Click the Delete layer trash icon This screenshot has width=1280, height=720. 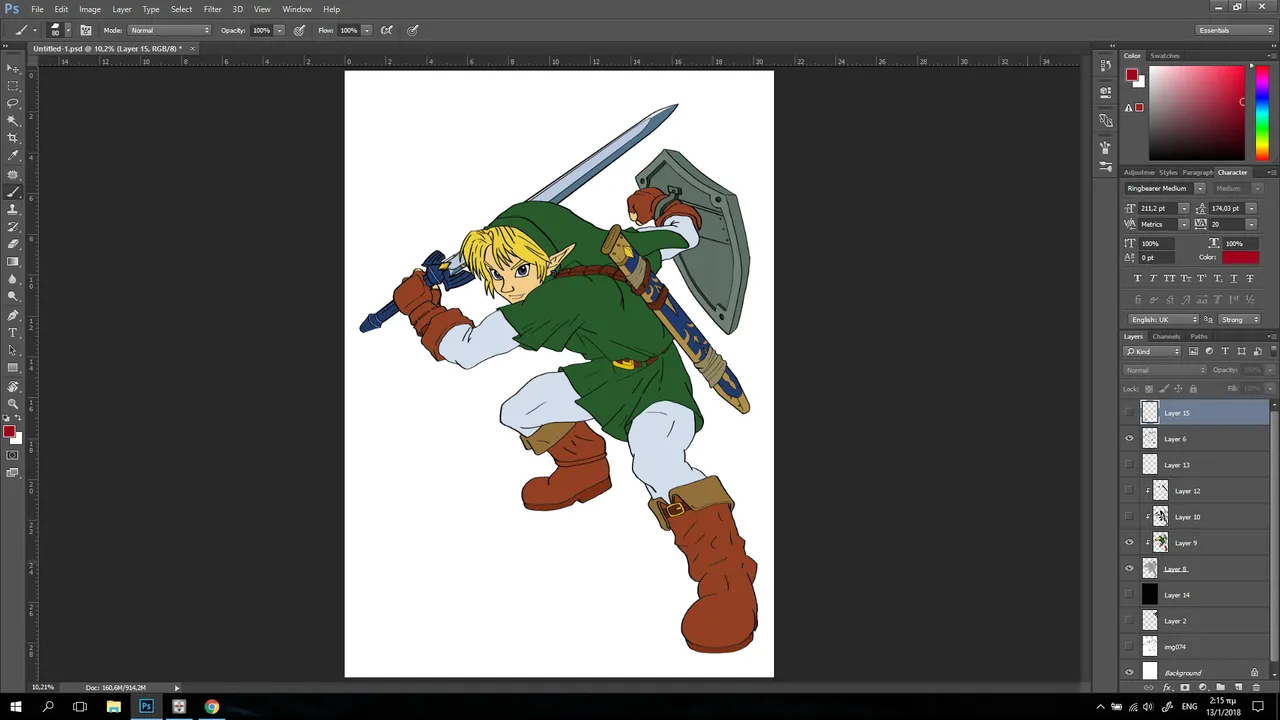click(1256, 687)
